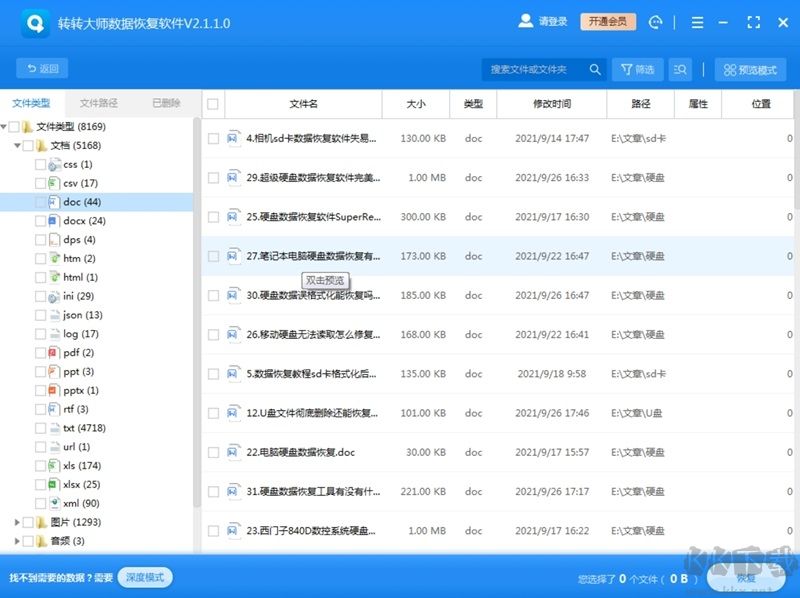The image size is (800, 598).
Task: Check the box for 22.电脑硬盘数据恢复.doc
Action: tap(213, 452)
